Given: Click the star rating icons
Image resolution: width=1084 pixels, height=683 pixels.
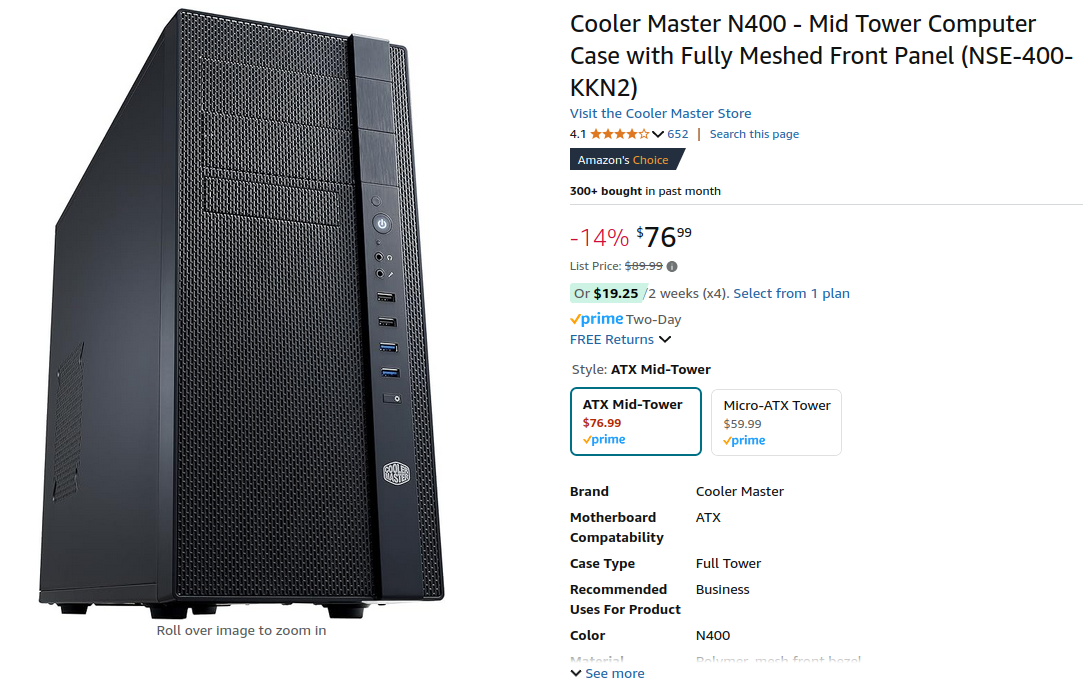Looking at the screenshot, I should 619,134.
